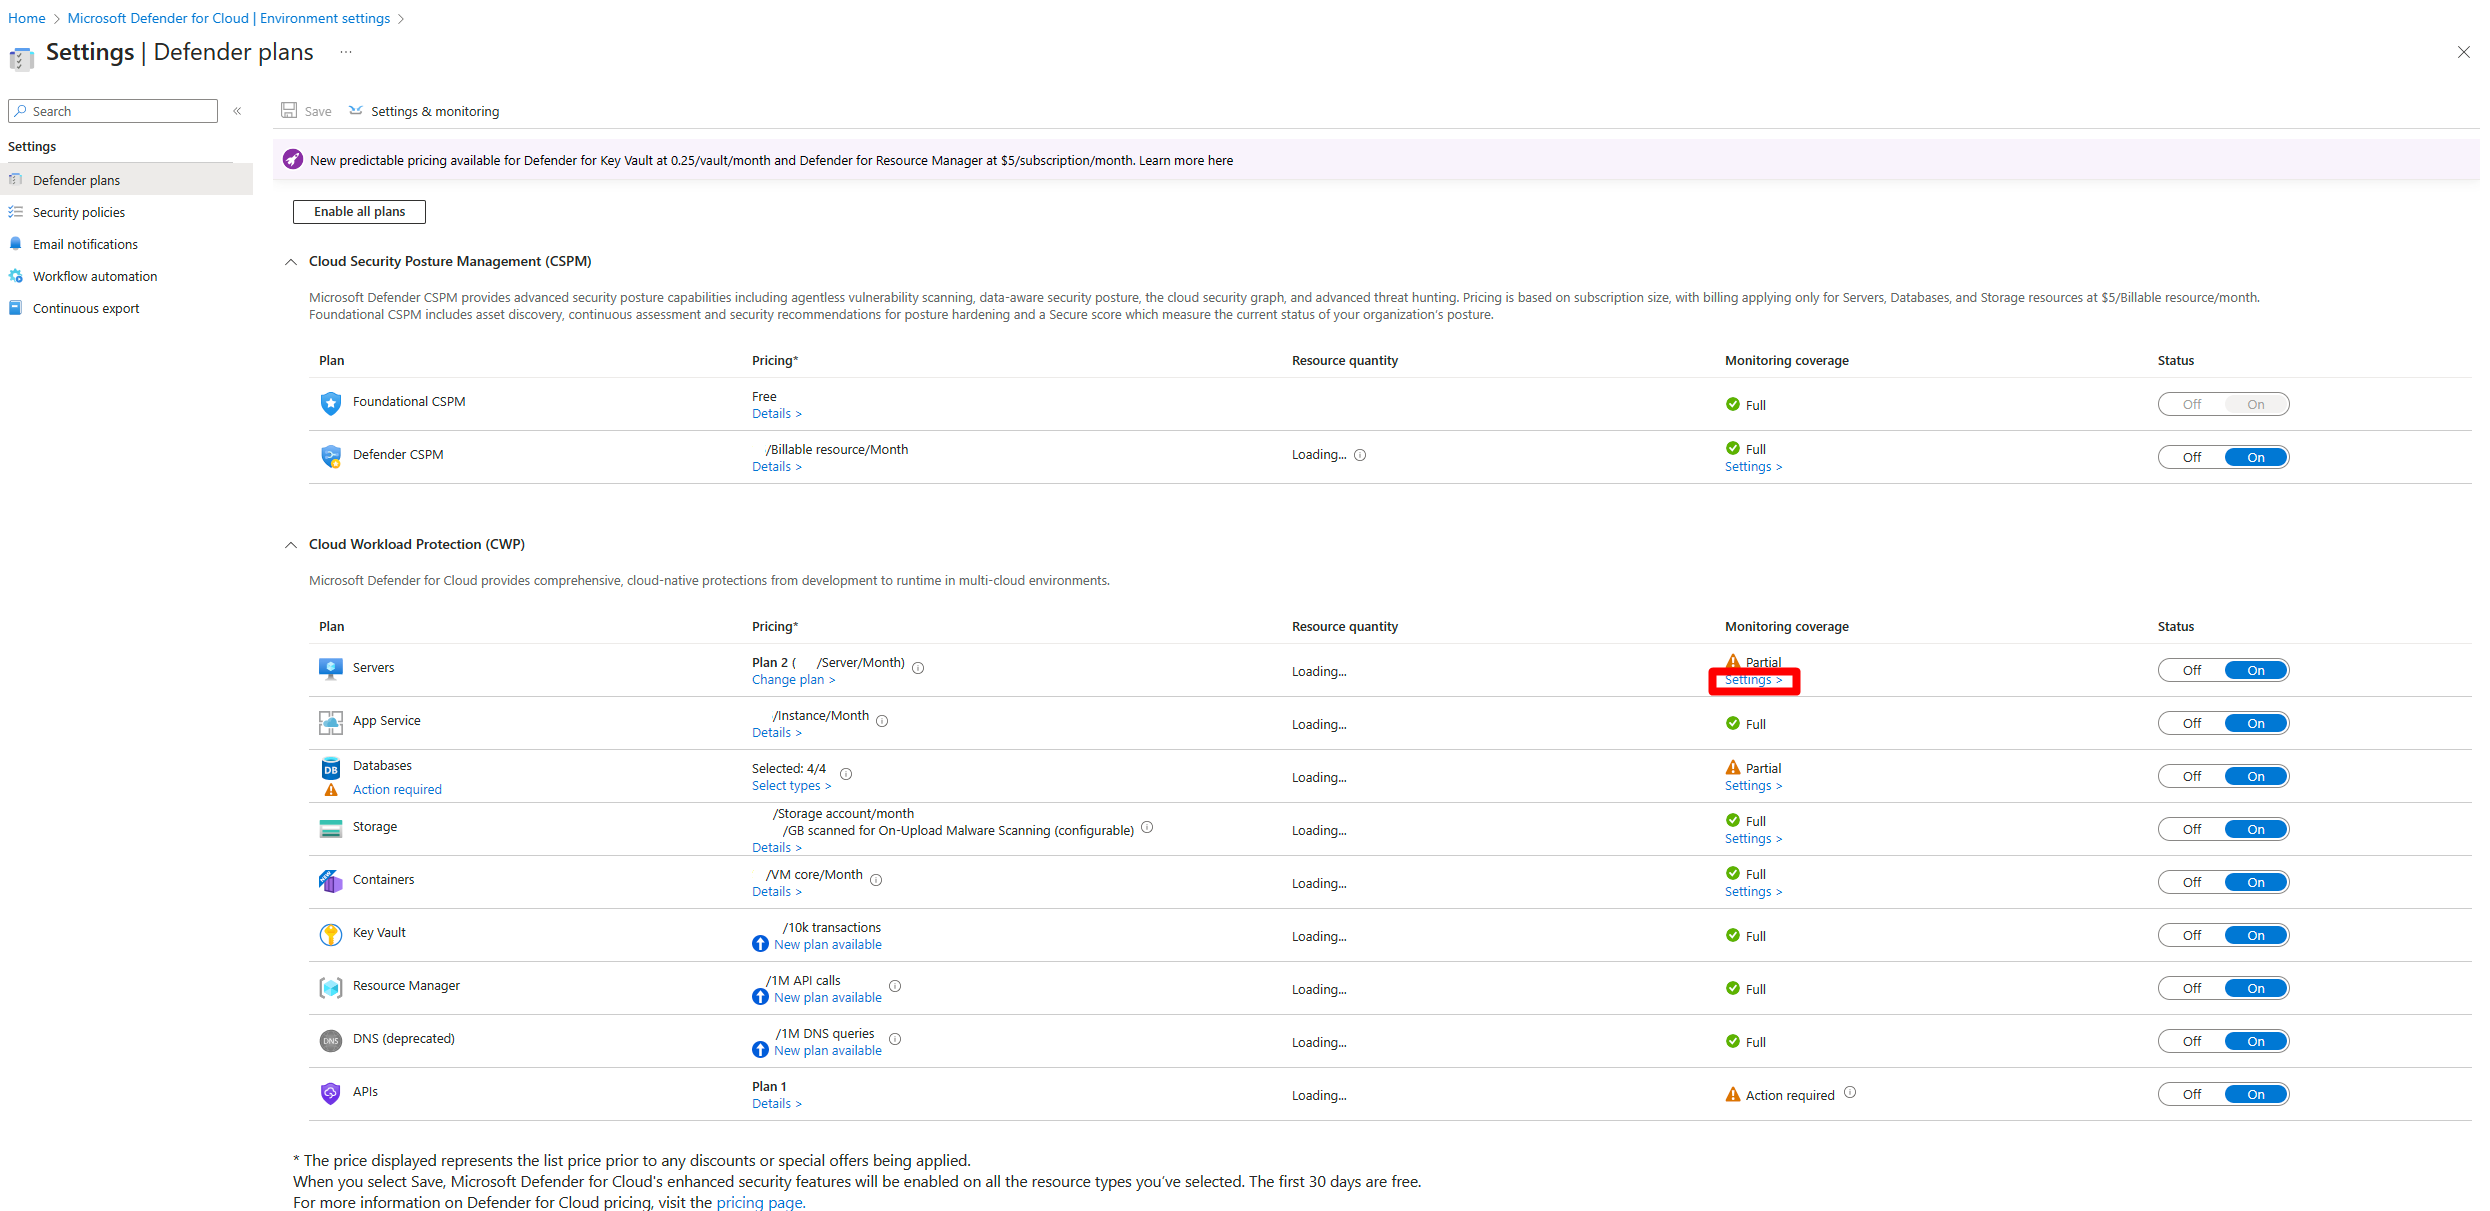This screenshot has width=2490, height=1211.
Task: Collapse the Cloud Security Posture Management section
Action: [291, 262]
